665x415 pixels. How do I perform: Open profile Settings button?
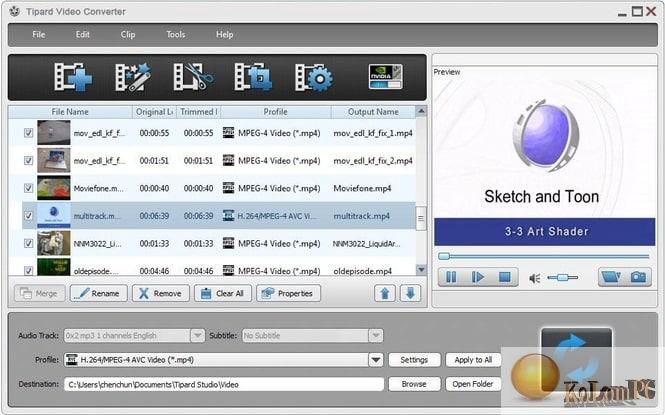[x=414, y=360]
